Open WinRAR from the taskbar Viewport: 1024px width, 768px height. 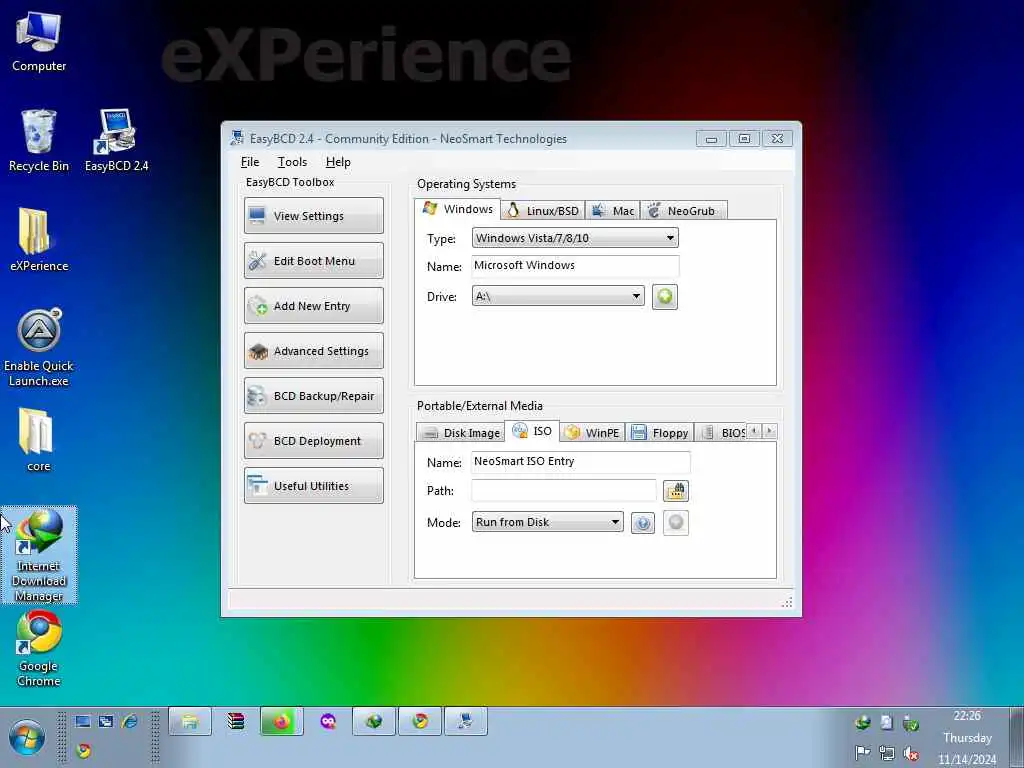(x=236, y=722)
